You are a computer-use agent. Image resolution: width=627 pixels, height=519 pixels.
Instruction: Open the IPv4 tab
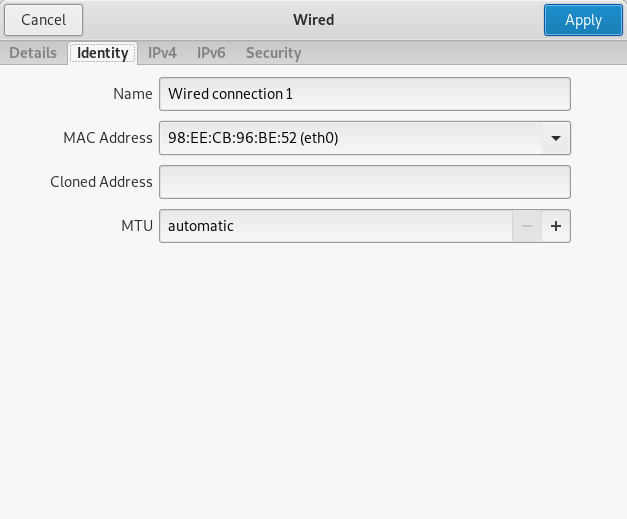pos(162,53)
